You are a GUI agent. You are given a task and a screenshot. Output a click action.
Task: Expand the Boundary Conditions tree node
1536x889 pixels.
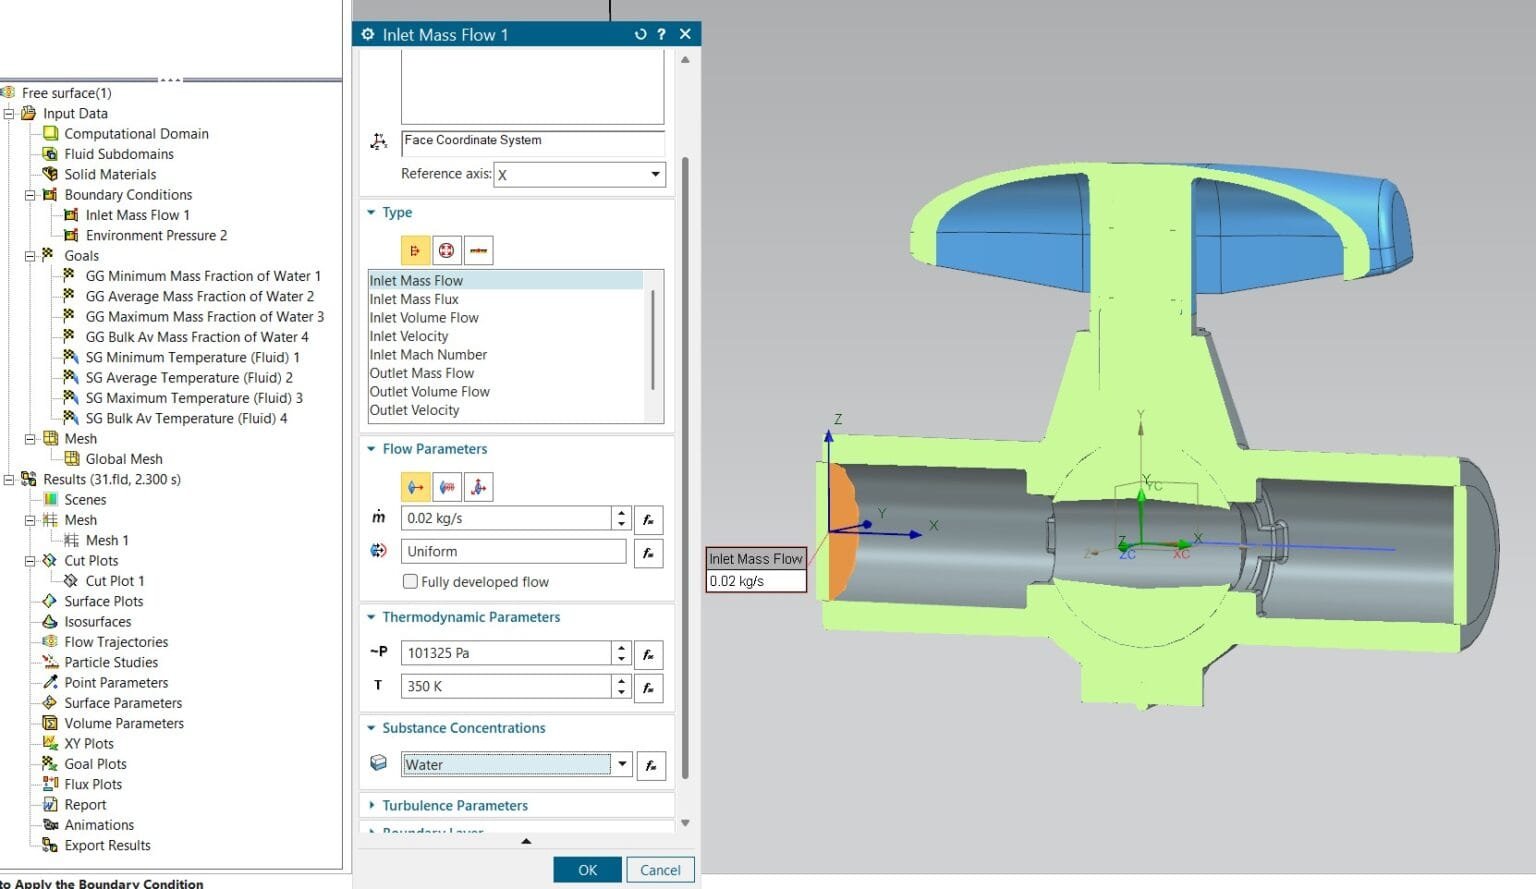click(31, 194)
